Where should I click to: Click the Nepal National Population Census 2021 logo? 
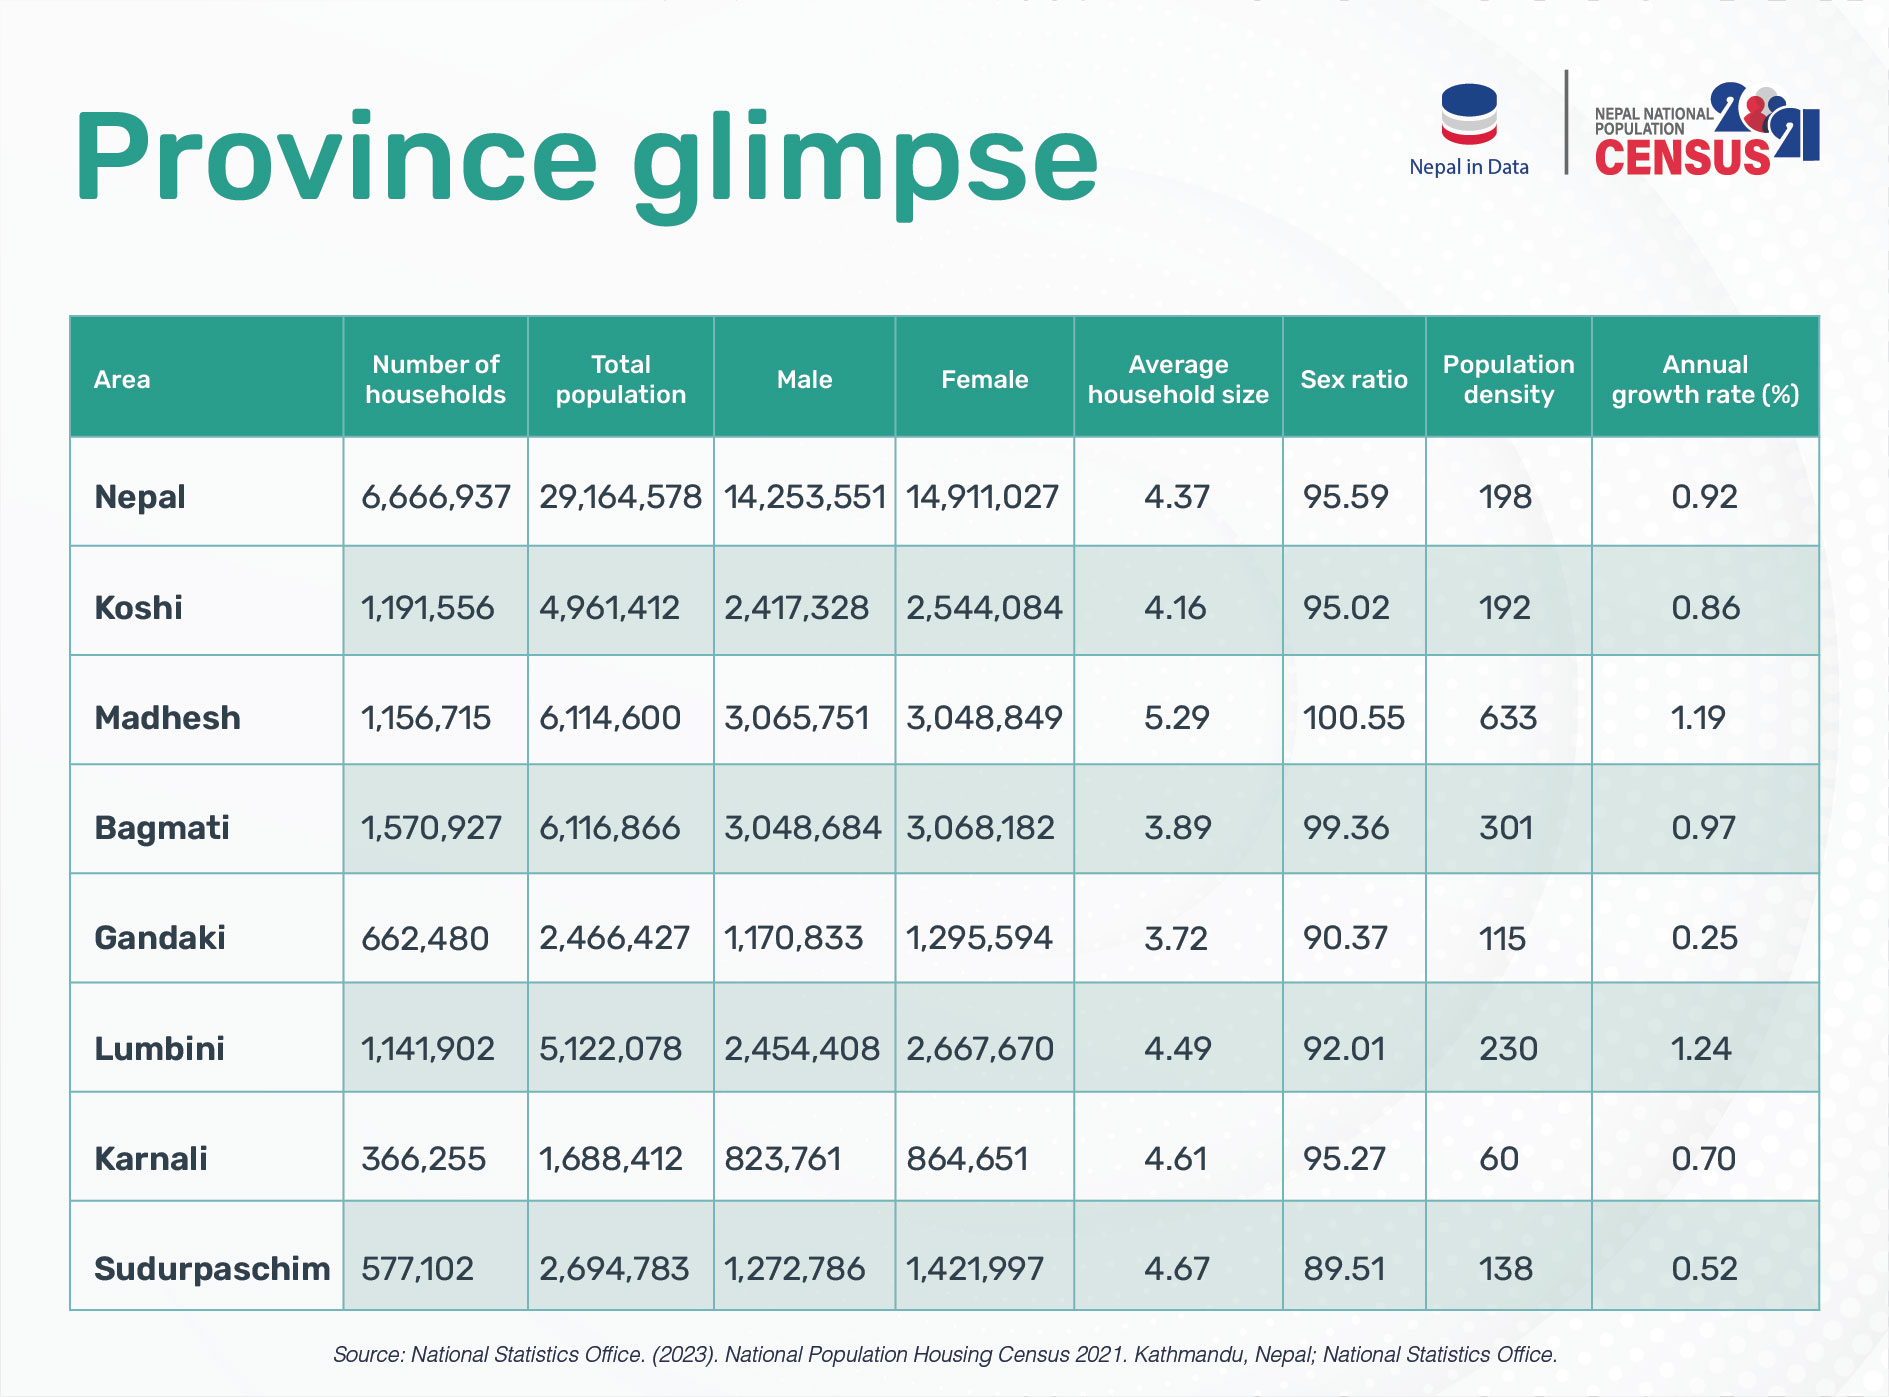[1706, 130]
